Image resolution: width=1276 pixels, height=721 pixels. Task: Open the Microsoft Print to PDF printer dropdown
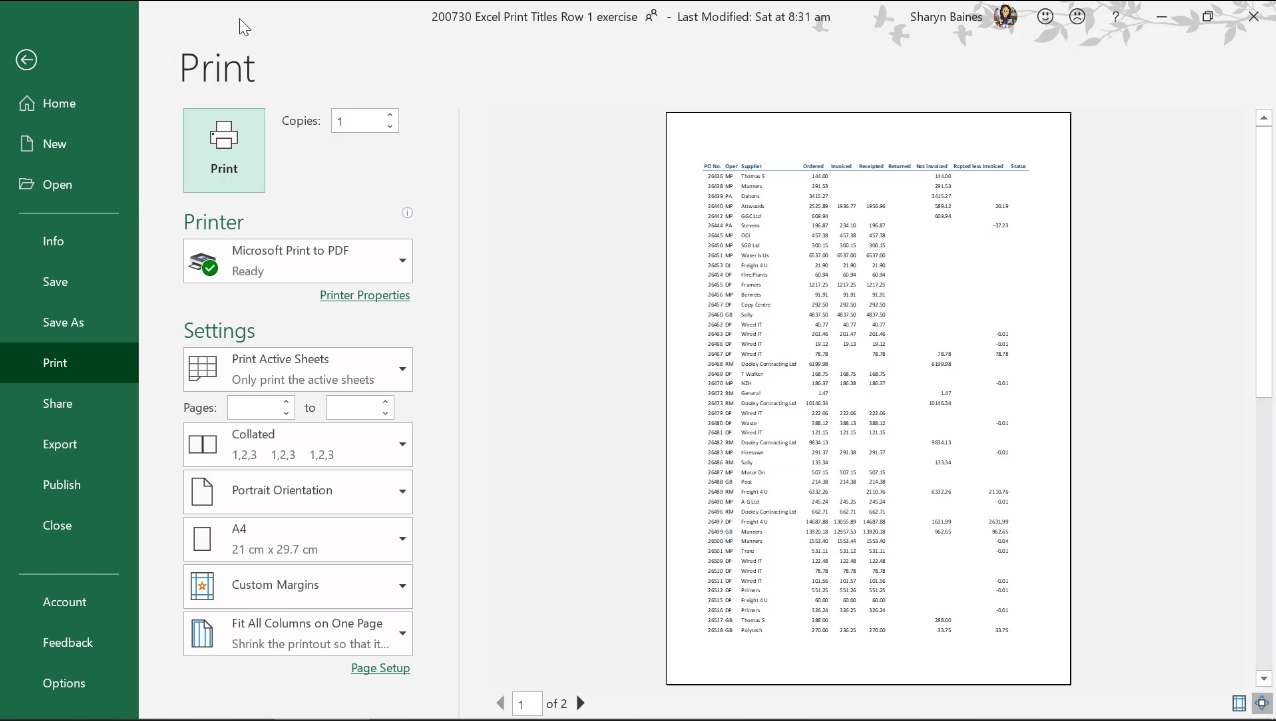pos(298,261)
